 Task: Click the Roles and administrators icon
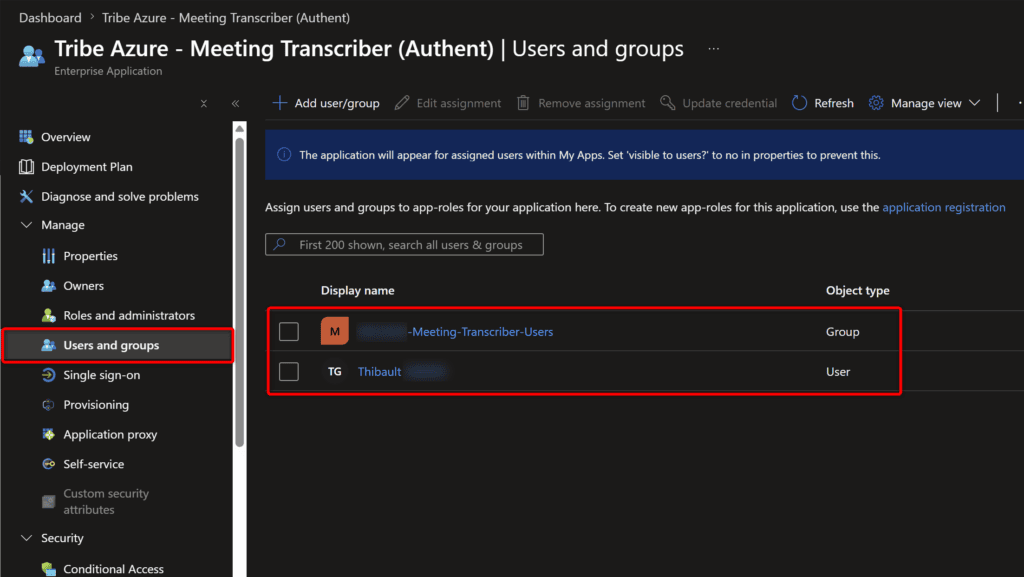click(x=48, y=315)
